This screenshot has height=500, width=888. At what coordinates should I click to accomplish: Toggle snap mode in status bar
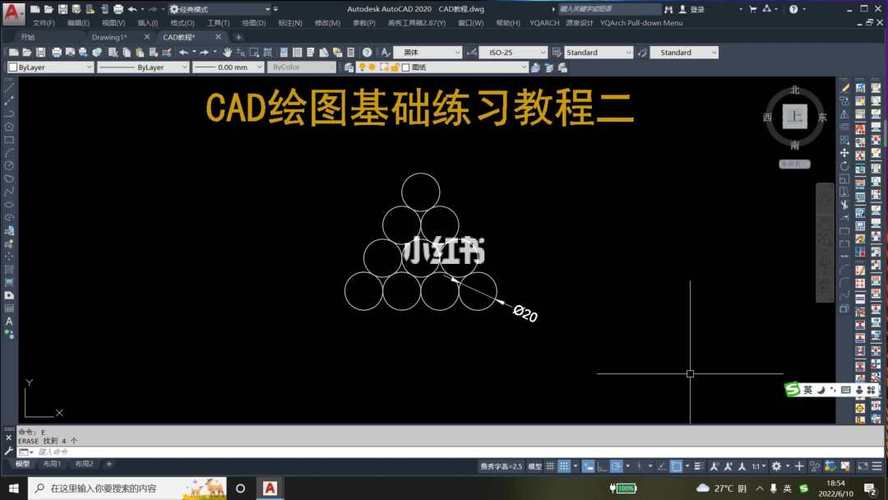click(x=564, y=466)
